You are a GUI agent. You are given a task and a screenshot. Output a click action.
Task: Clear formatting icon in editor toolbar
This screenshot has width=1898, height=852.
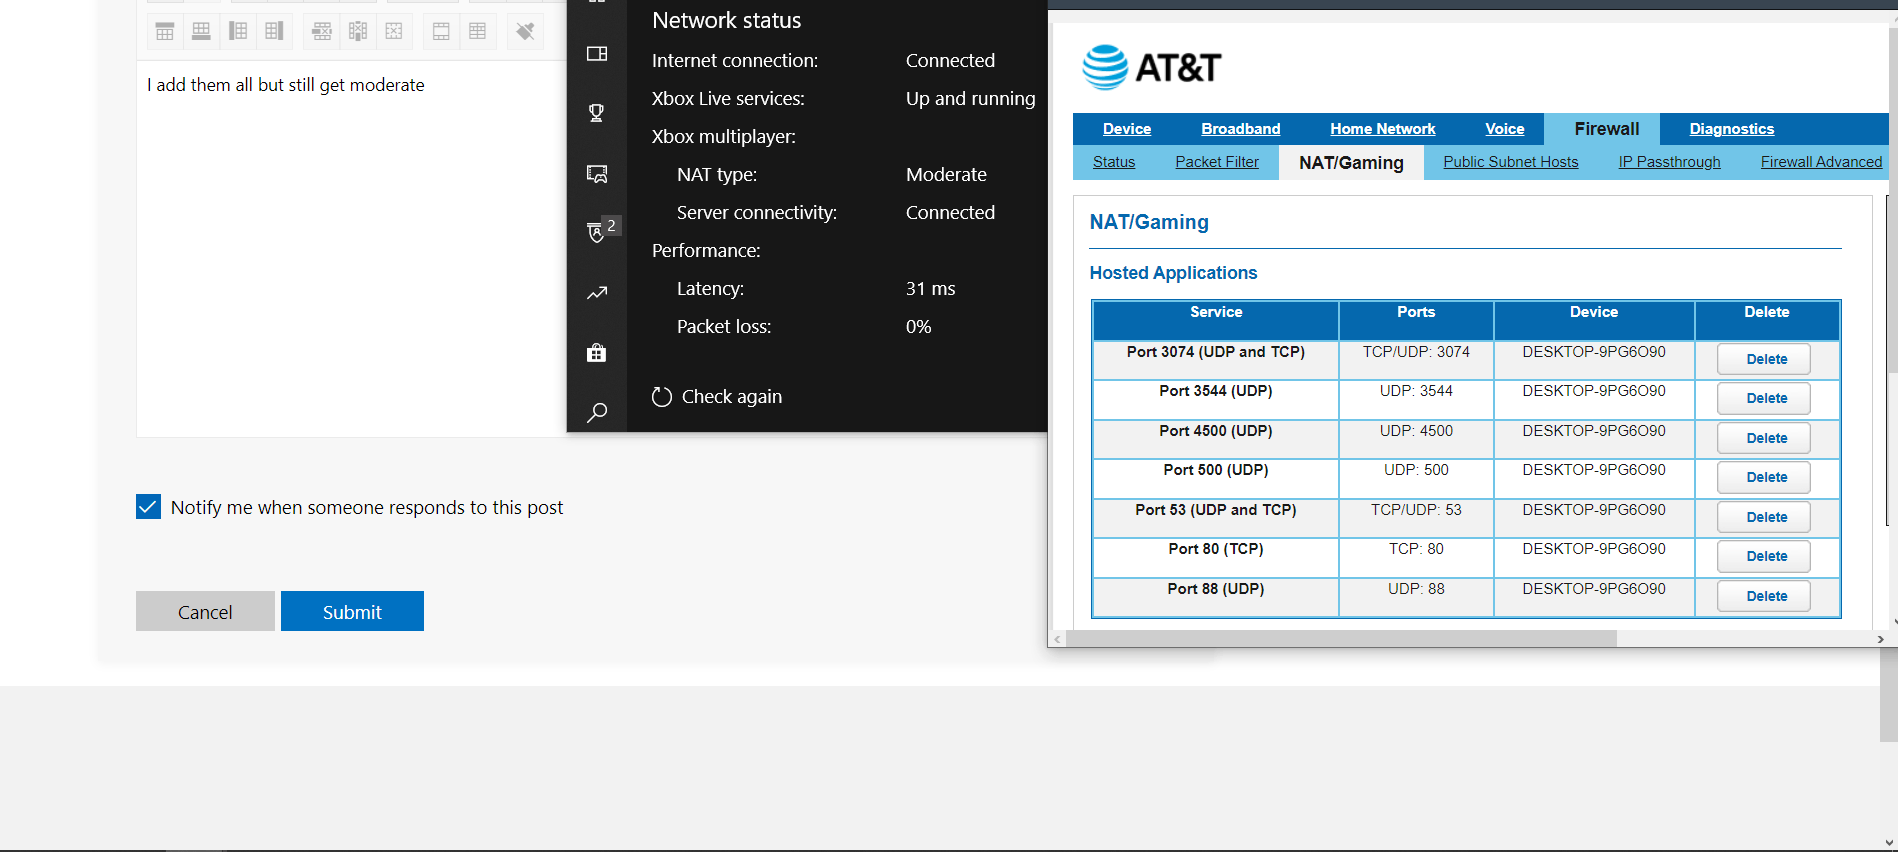click(525, 31)
